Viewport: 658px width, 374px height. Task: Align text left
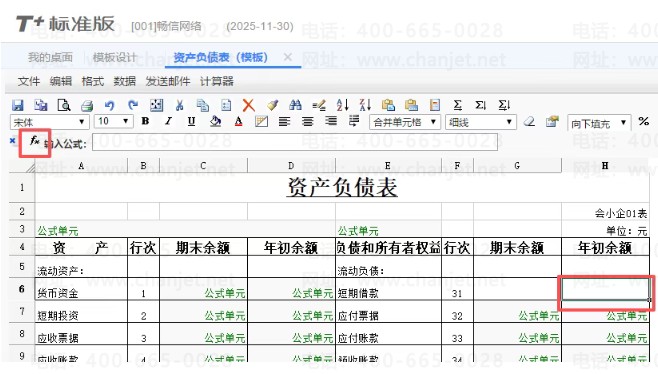[x=285, y=122]
